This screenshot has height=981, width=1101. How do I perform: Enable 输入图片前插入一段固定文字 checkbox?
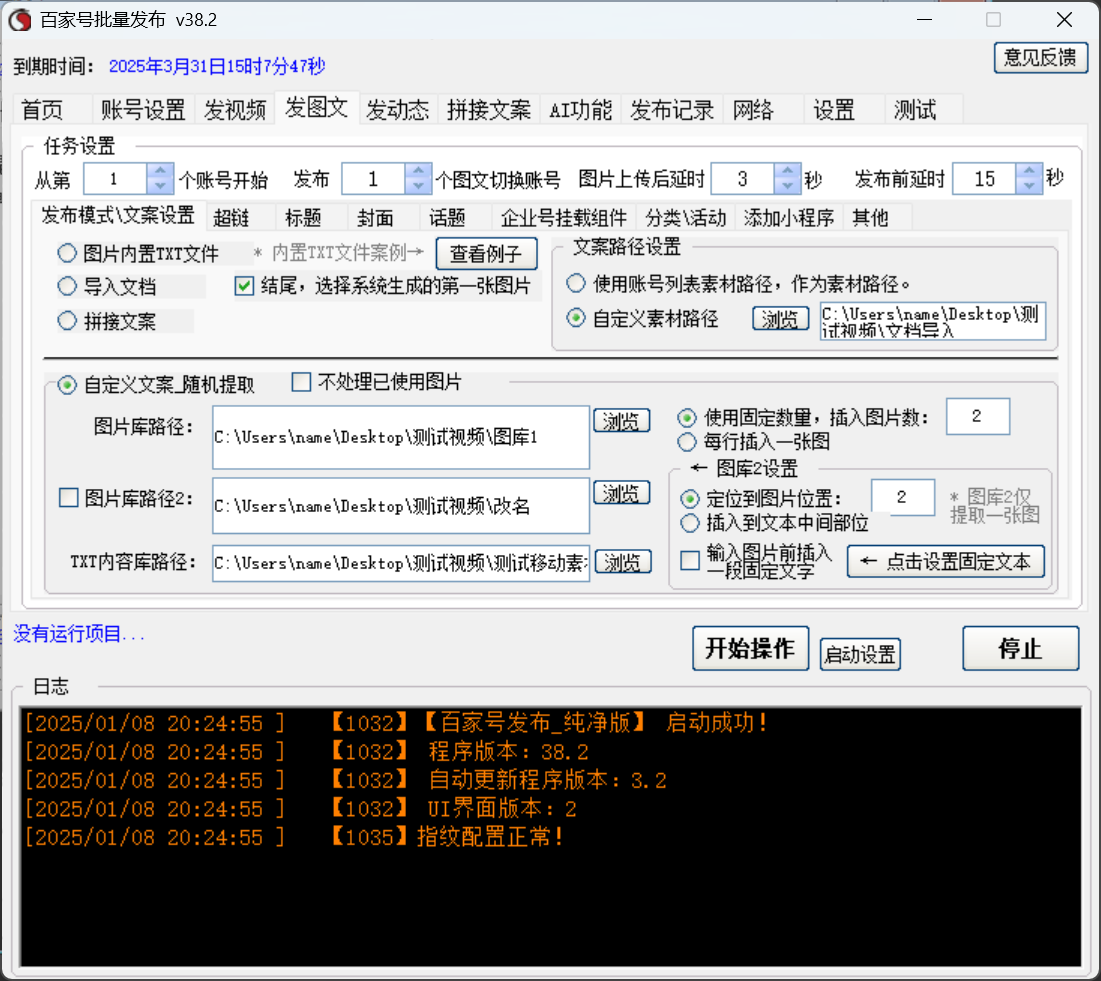690,560
